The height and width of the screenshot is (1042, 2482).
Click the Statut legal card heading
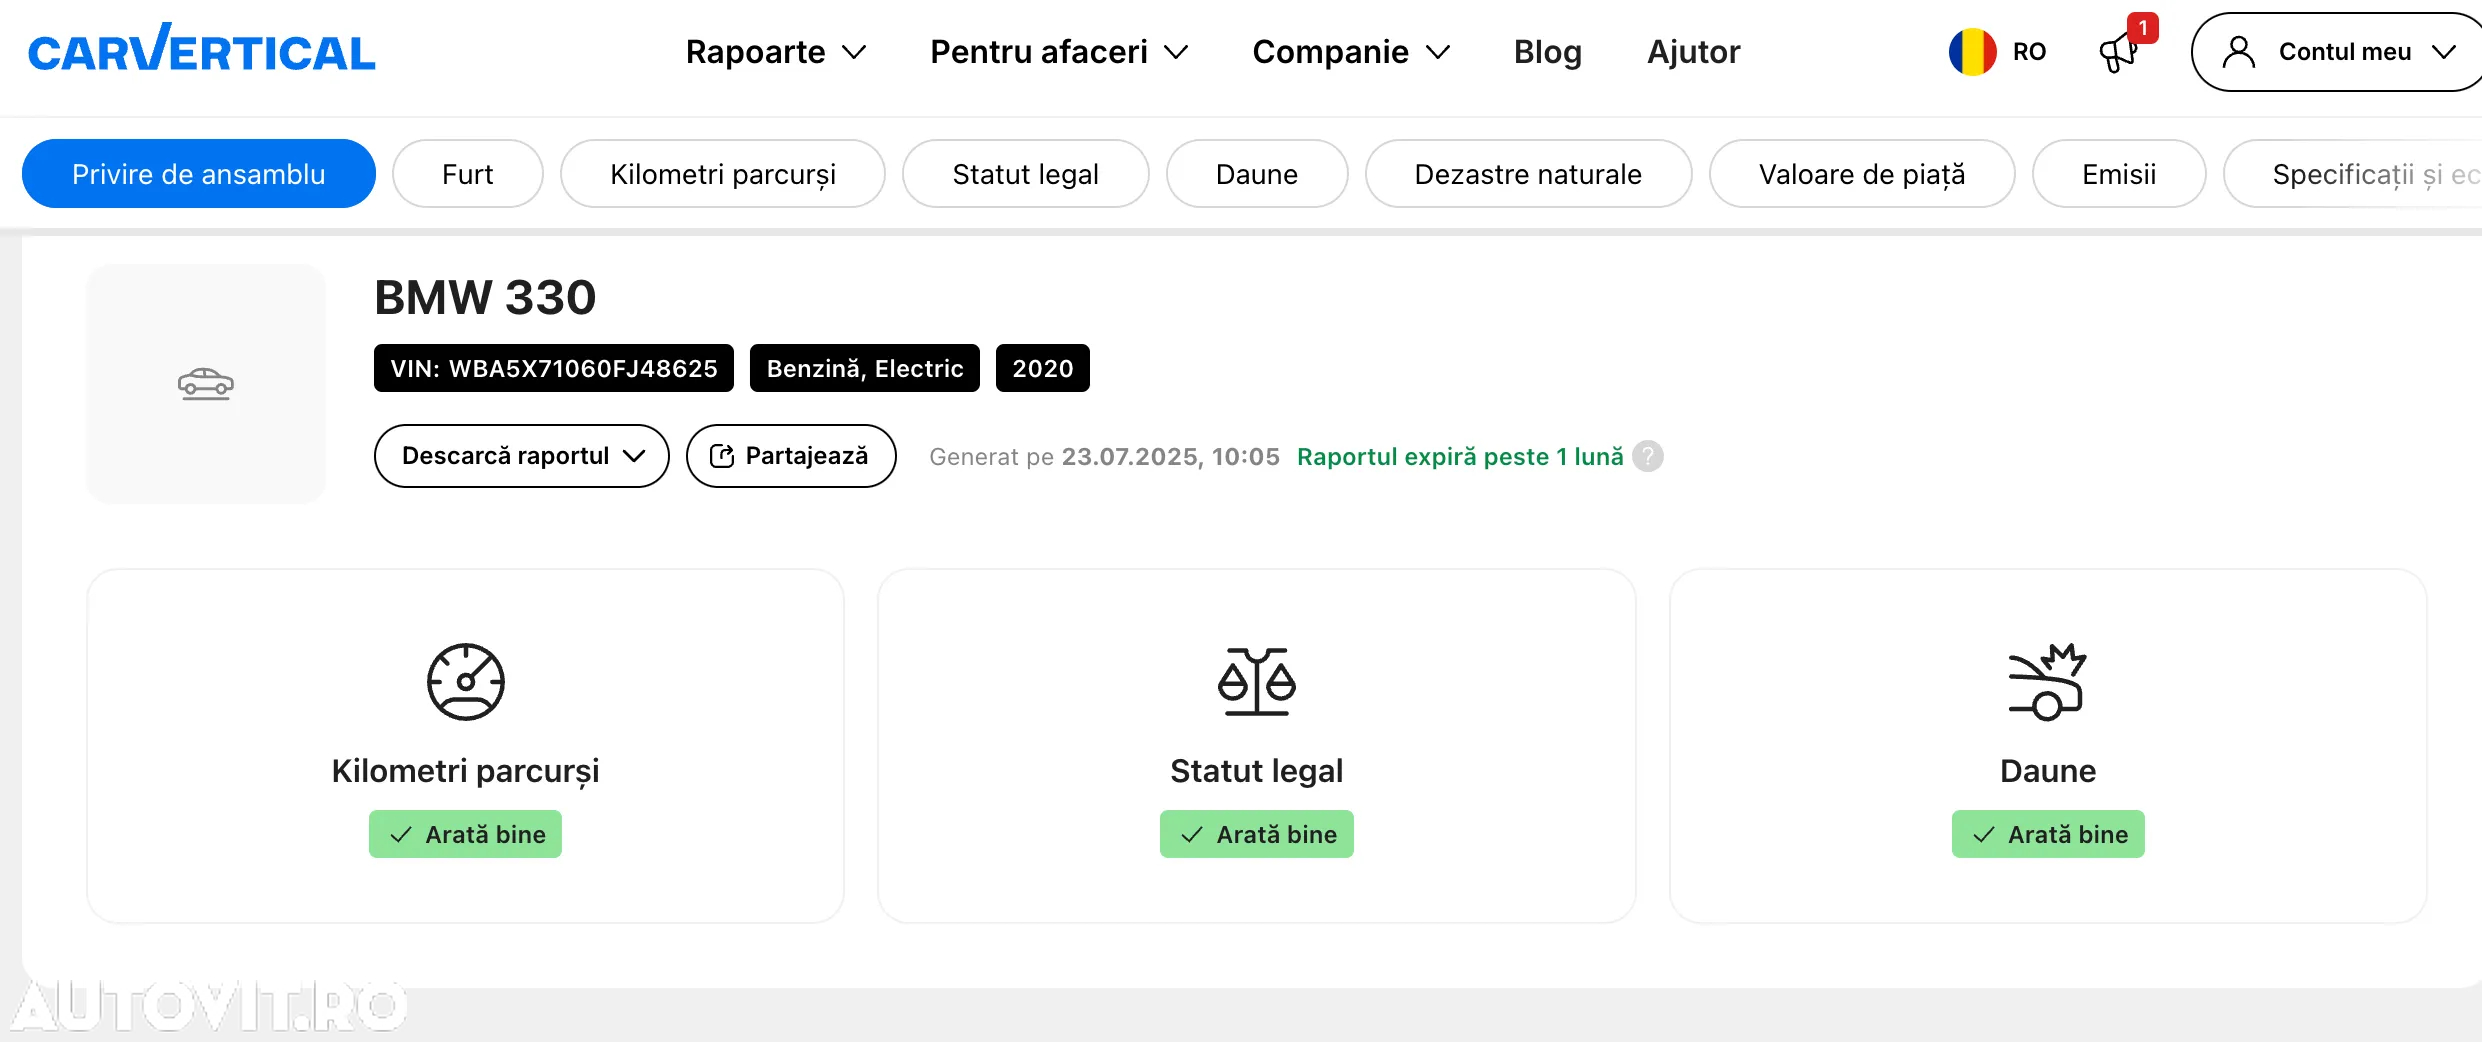1257,771
